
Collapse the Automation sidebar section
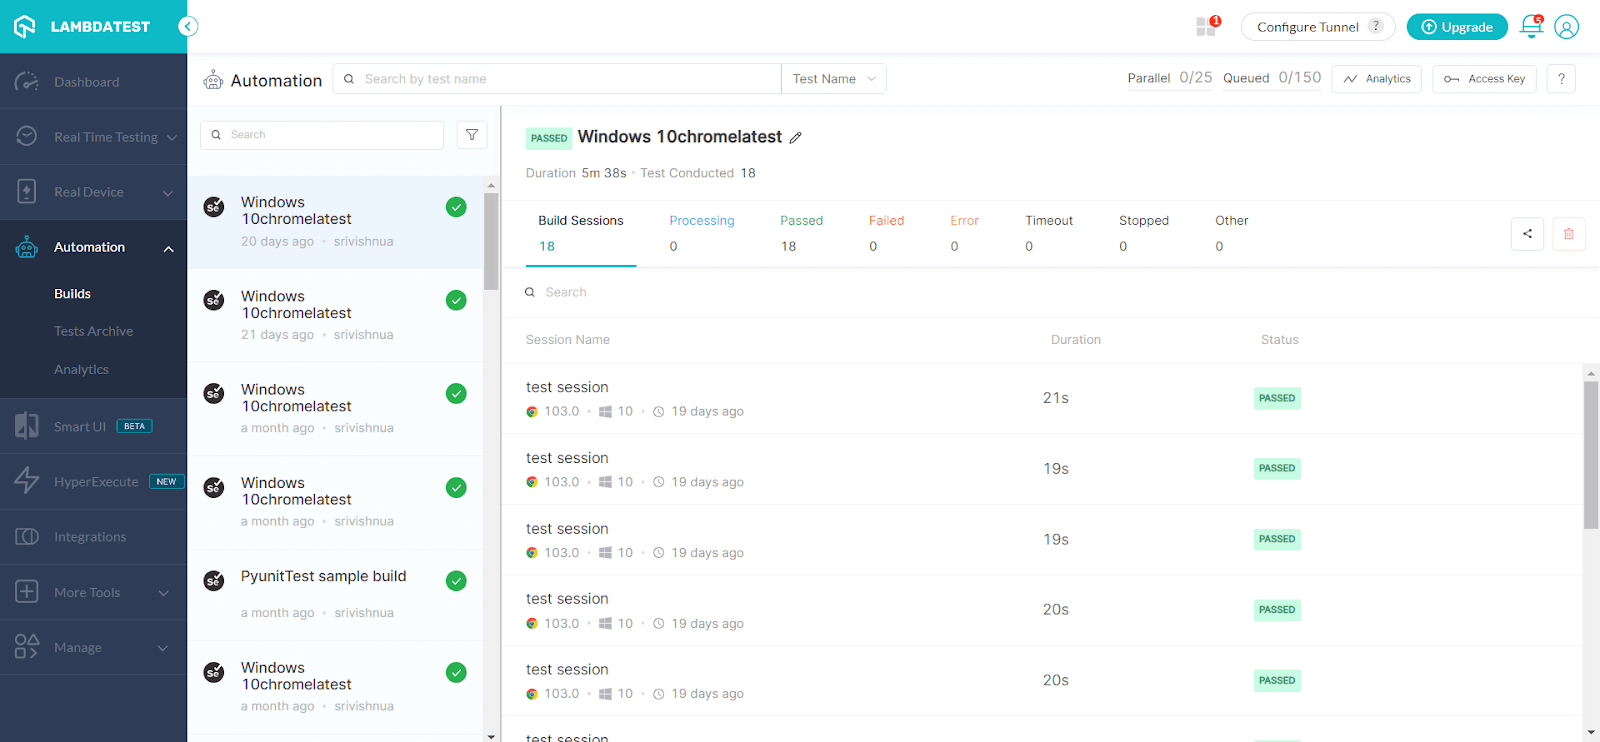coord(168,248)
